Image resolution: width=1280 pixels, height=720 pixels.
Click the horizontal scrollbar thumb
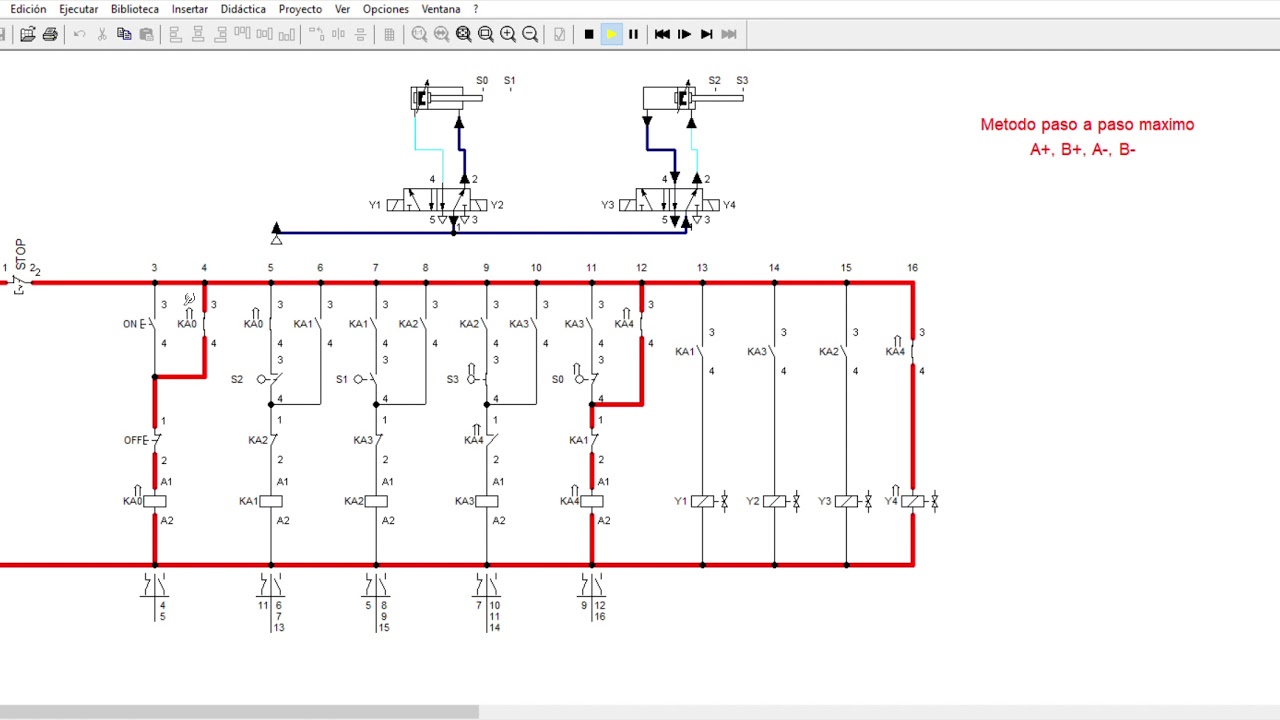point(239,712)
